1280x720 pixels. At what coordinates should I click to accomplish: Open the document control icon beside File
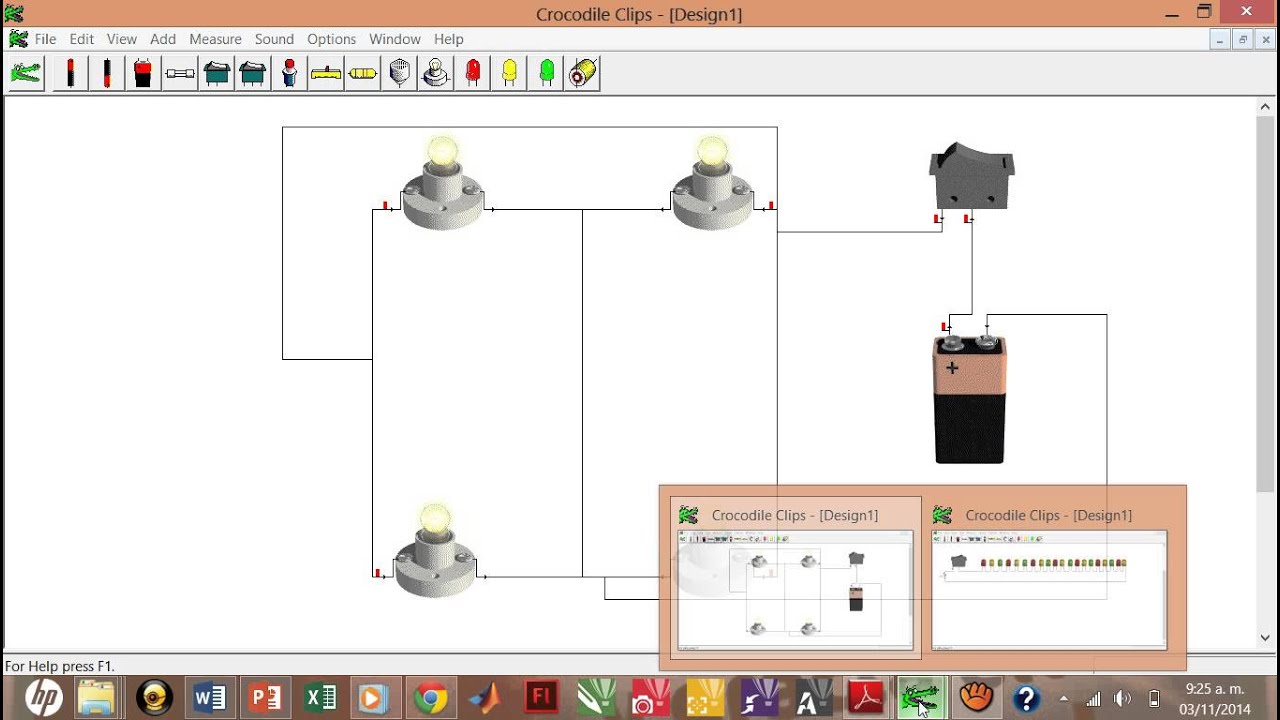[x=18, y=39]
